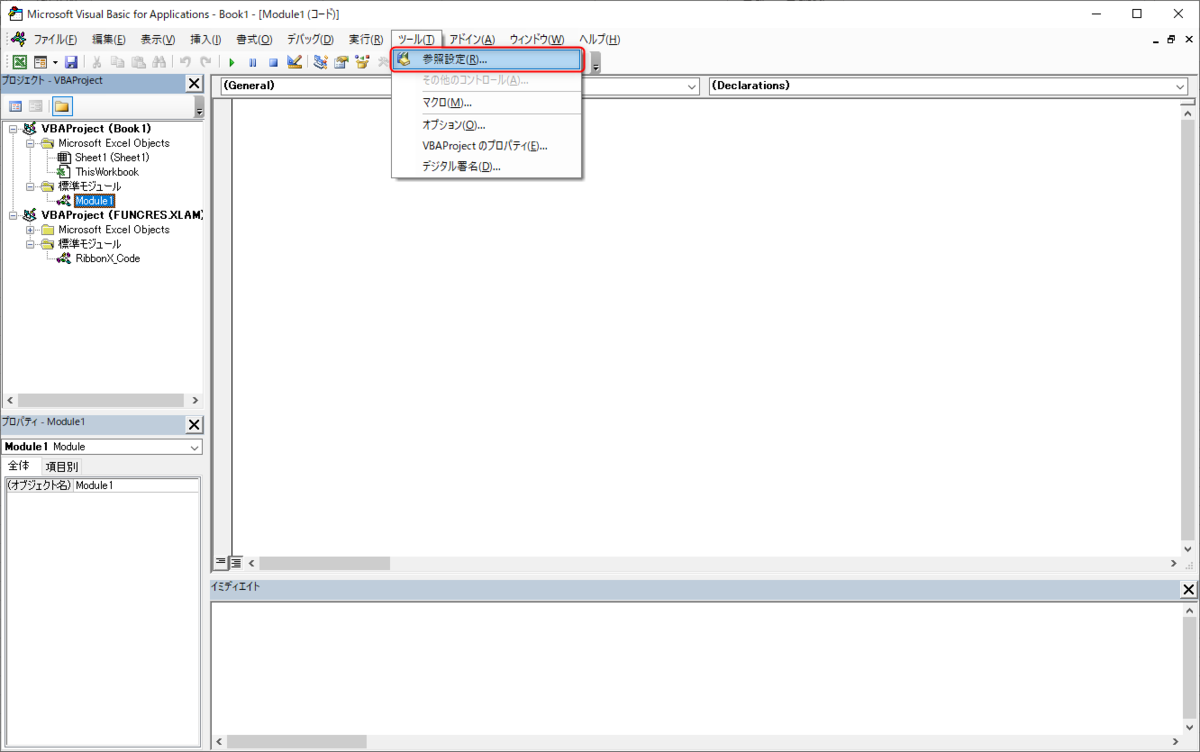Click code window horizontal scrollbar thumb

point(326,564)
